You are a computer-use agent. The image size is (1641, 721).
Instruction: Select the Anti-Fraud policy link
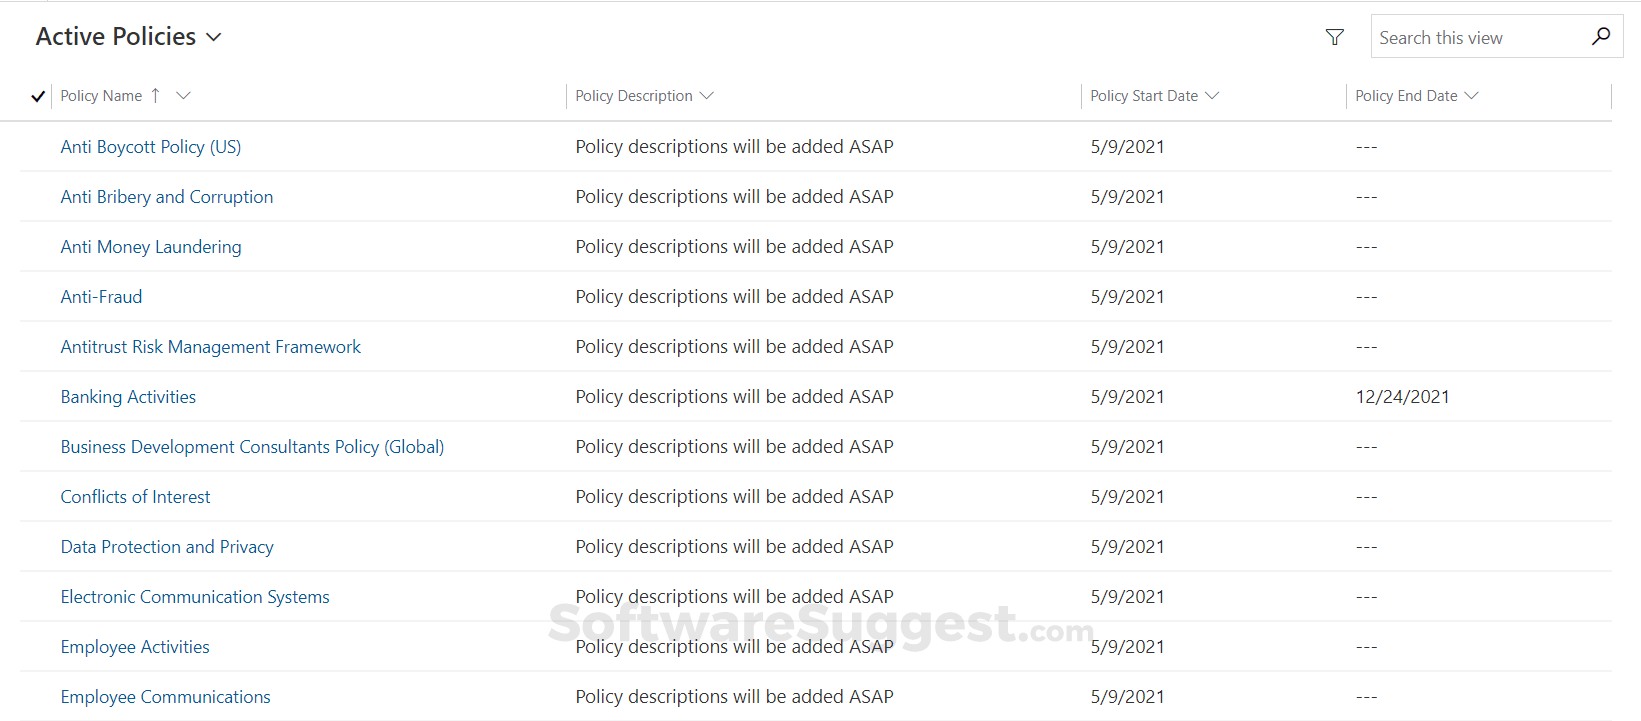(102, 297)
